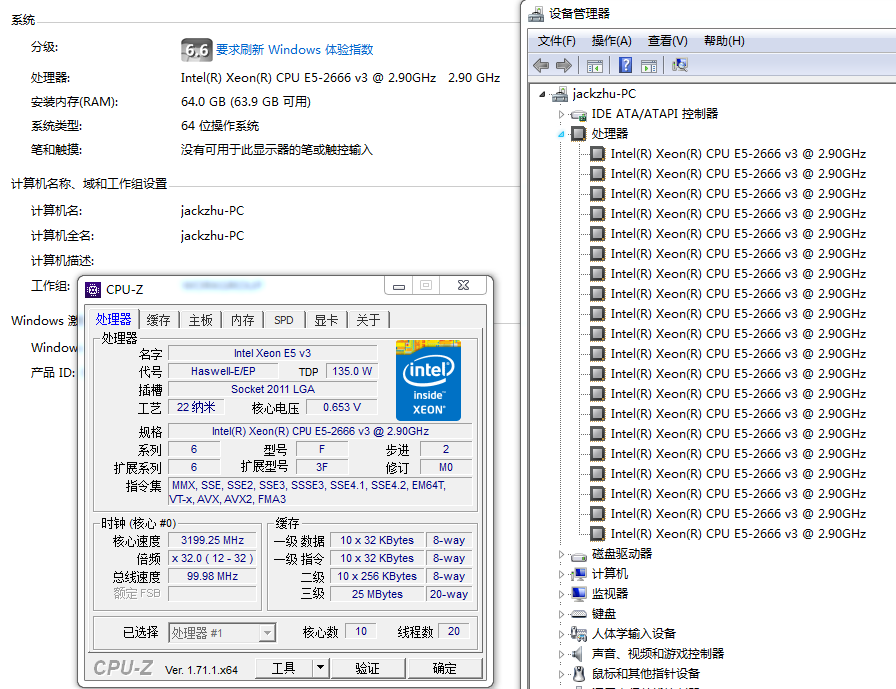Click the 验证 button in CPU-Z
The height and width of the screenshot is (689, 896).
pyautogui.click(x=367, y=667)
